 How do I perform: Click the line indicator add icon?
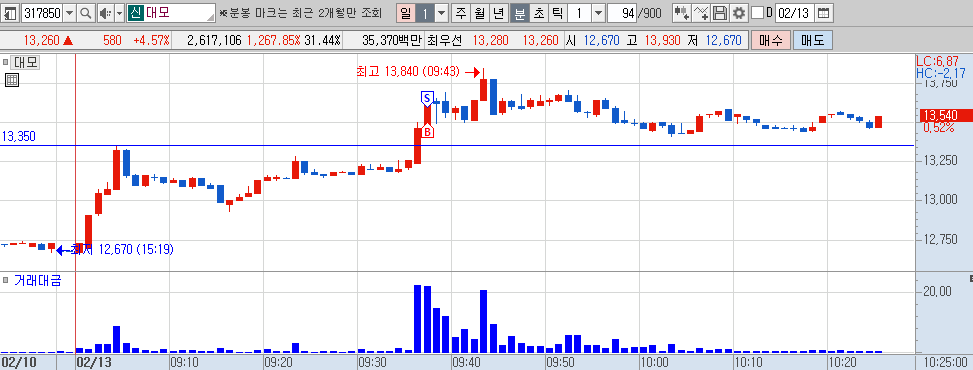[x=701, y=12]
